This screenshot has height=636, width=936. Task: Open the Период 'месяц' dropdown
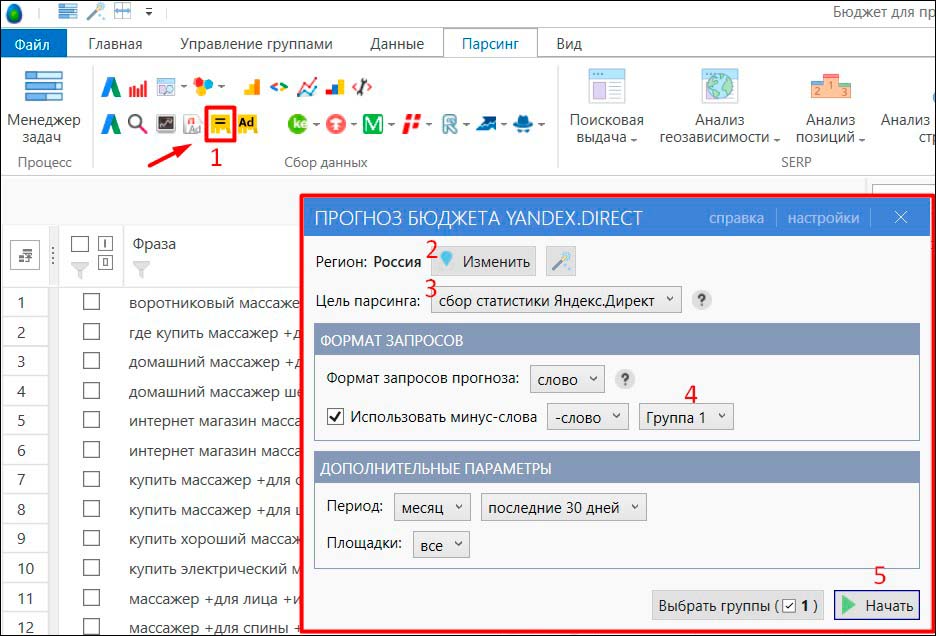pos(432,508)
